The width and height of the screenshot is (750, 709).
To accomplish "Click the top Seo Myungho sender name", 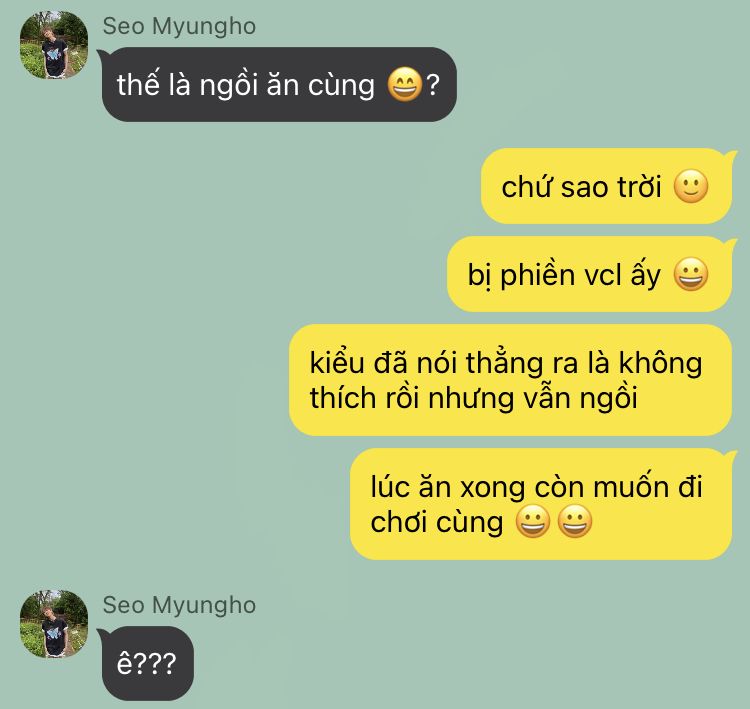I will pyautogui.click(x=179, y=26).
